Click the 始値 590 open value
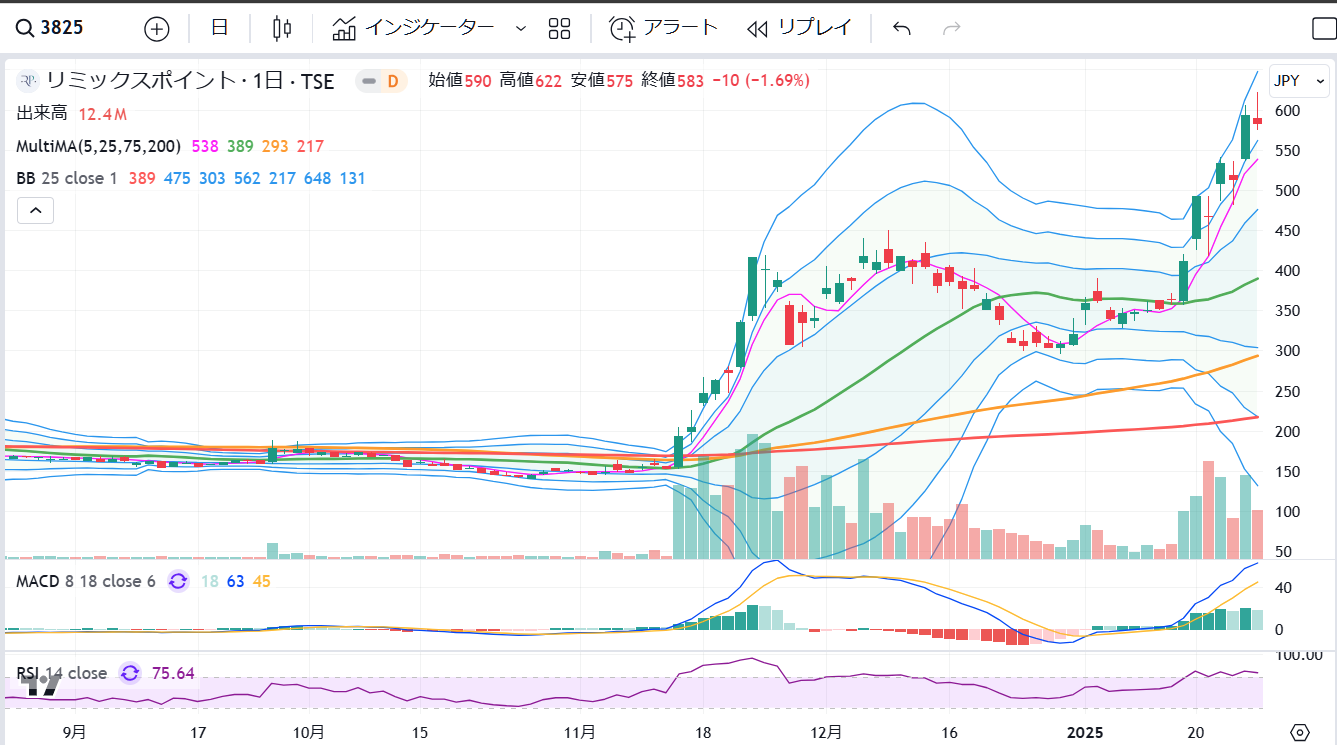This screenshot has height=745, width=1337. coord(459,81)
